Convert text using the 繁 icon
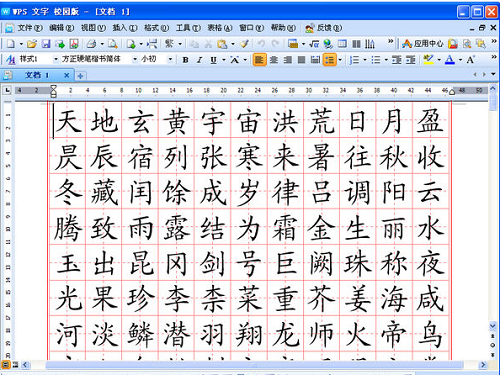 point(169,43)
